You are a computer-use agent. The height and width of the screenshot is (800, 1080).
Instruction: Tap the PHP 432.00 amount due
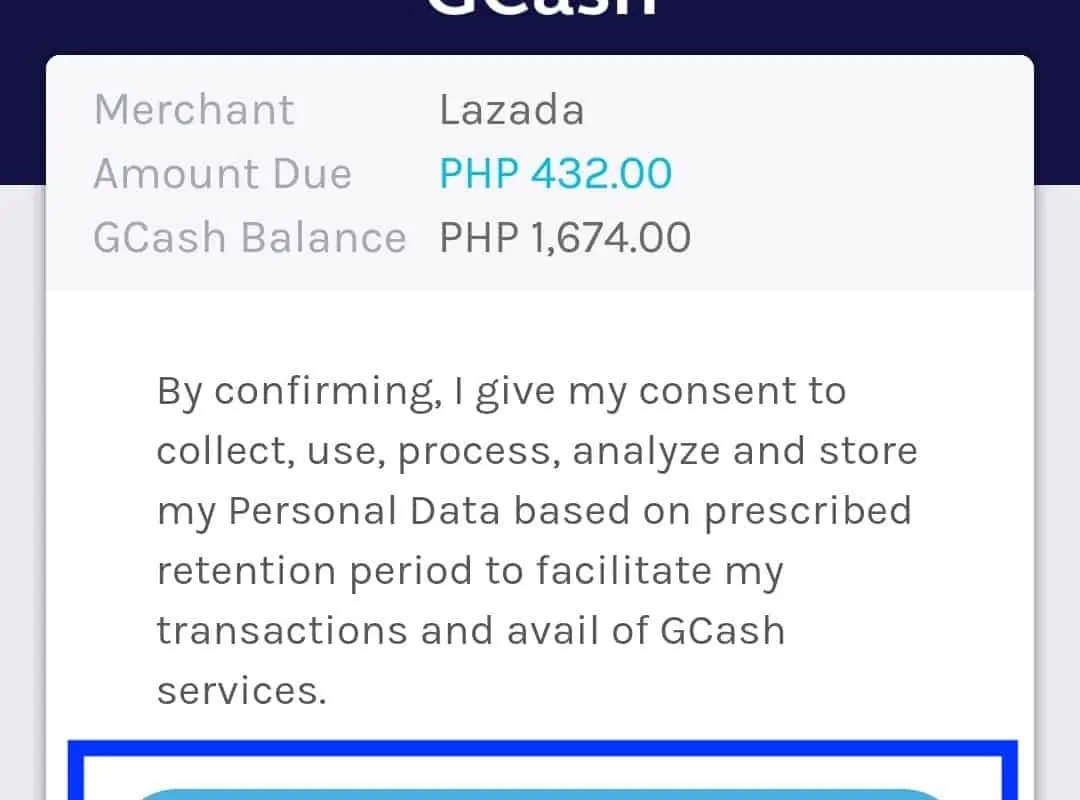555,174
